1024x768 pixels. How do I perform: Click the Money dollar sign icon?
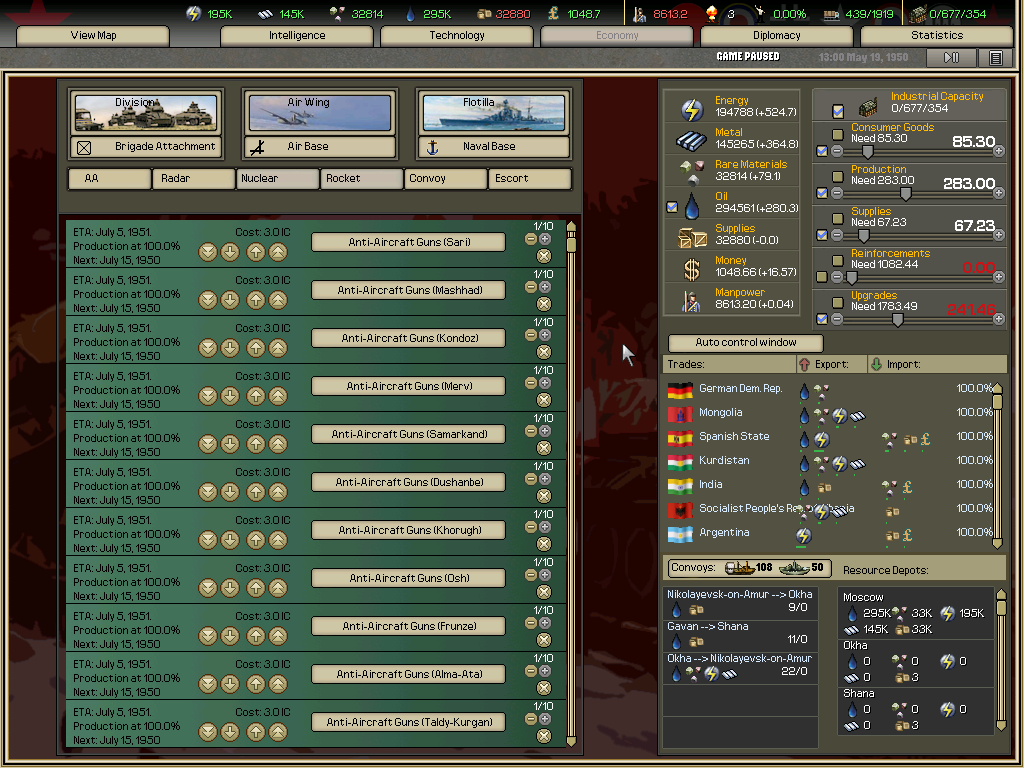(x=692, y=269)
